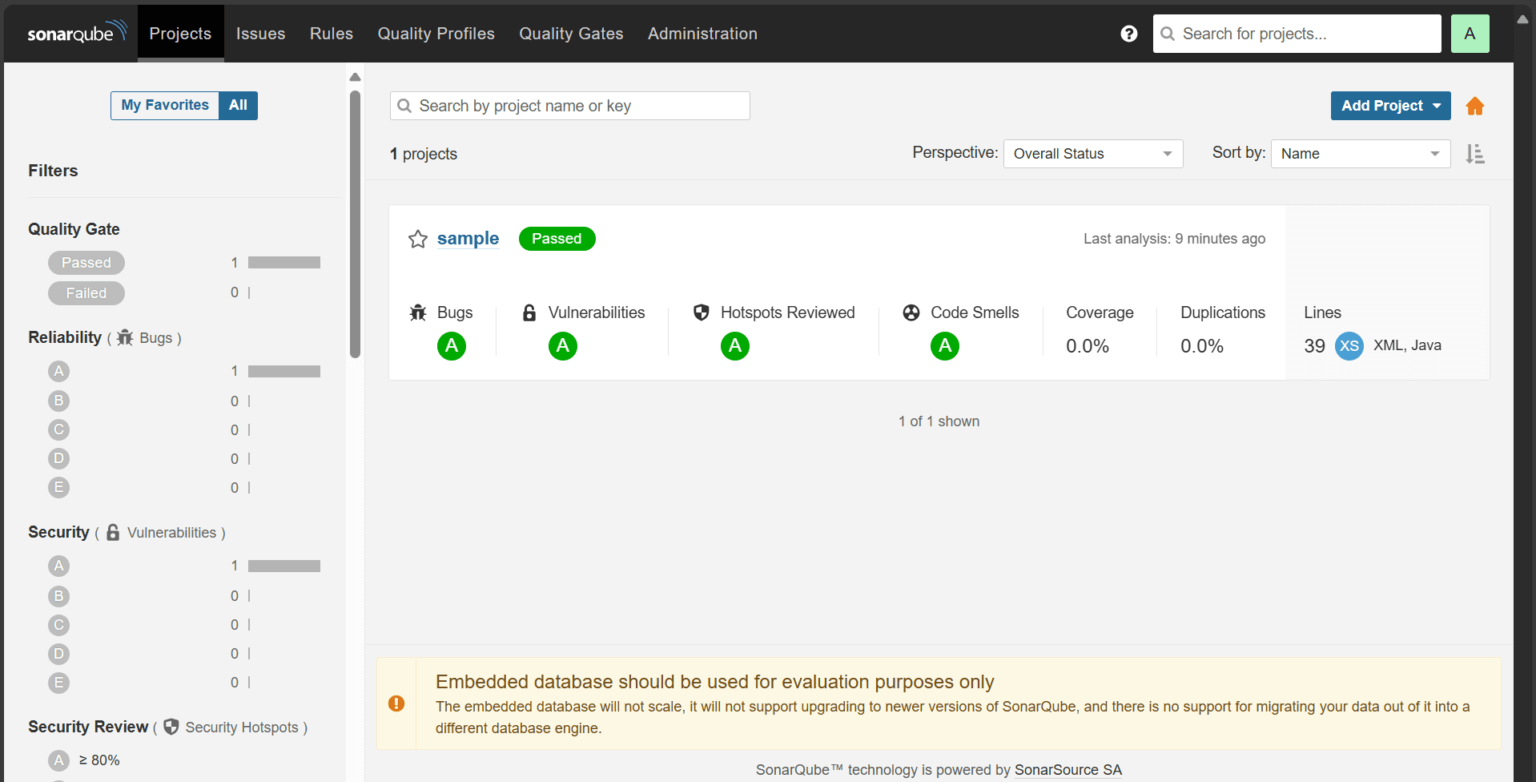Open the help question mark icon
Screen dimensions: 1536x782
pos(1129,33)
